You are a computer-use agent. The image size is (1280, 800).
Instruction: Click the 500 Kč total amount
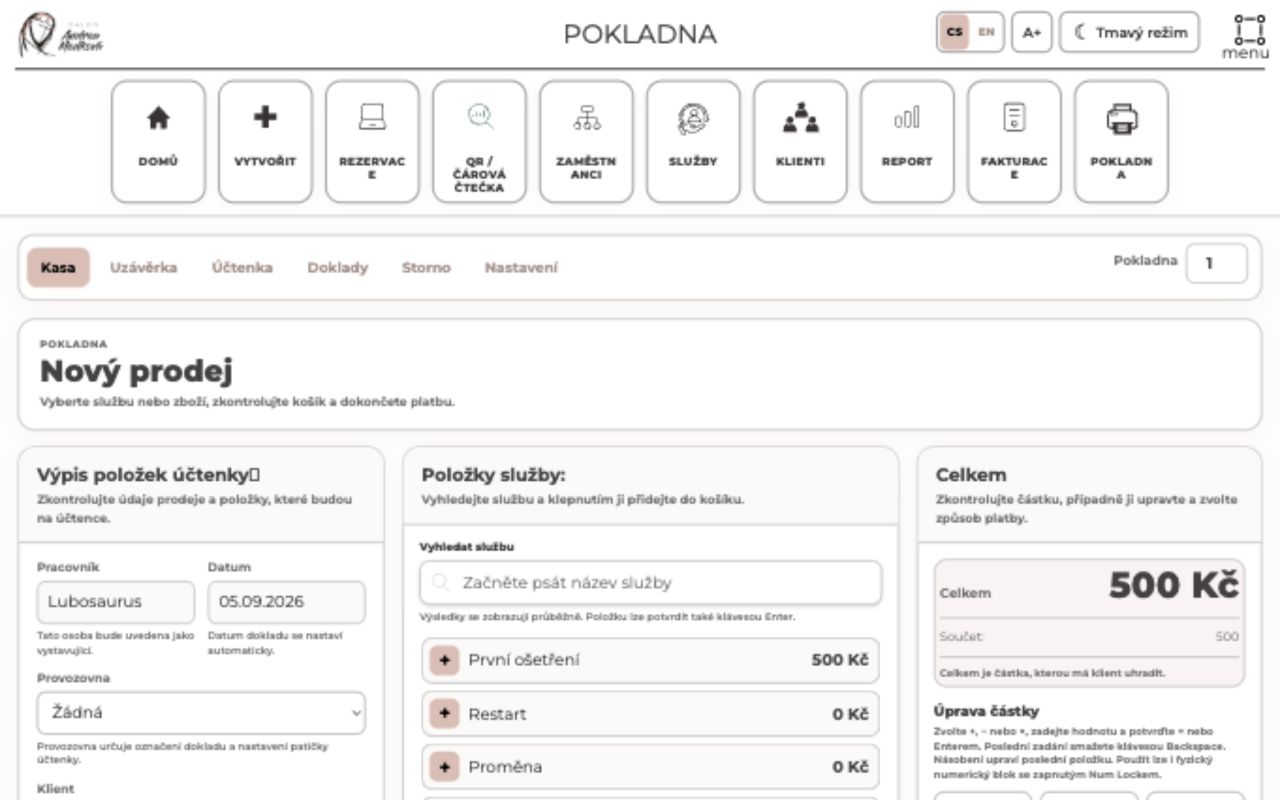click(1174, 586)
